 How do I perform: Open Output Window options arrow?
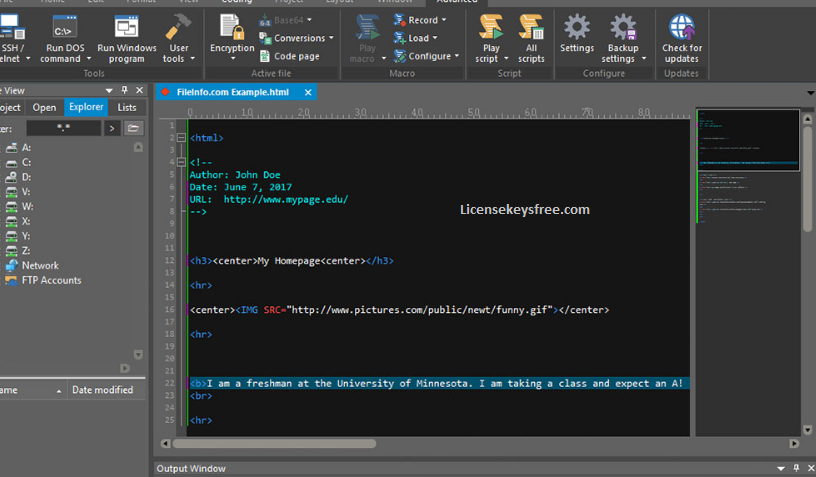tap(781, 468)
